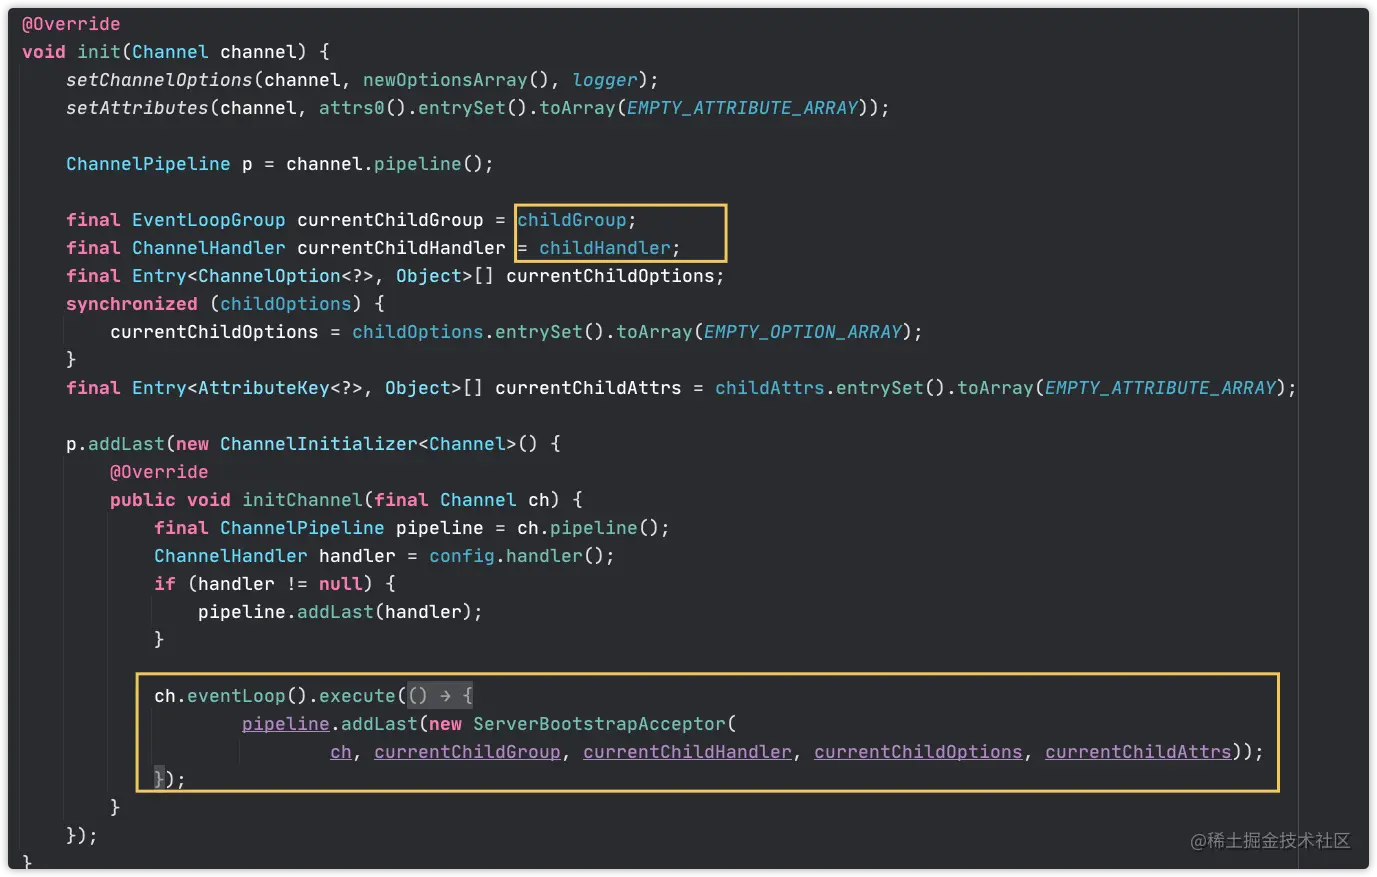
Task: Click 'pipeline.addLast(handler)' addLast call
Action: (x=335, y=612)
